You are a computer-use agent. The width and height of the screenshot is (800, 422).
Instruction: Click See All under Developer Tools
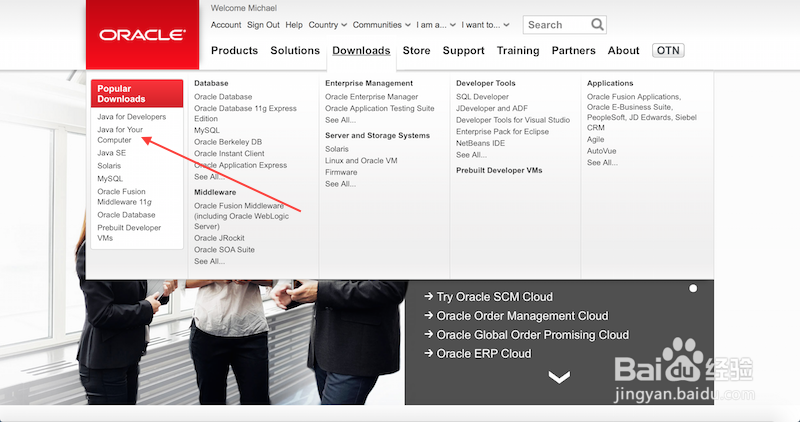(471, 155)
